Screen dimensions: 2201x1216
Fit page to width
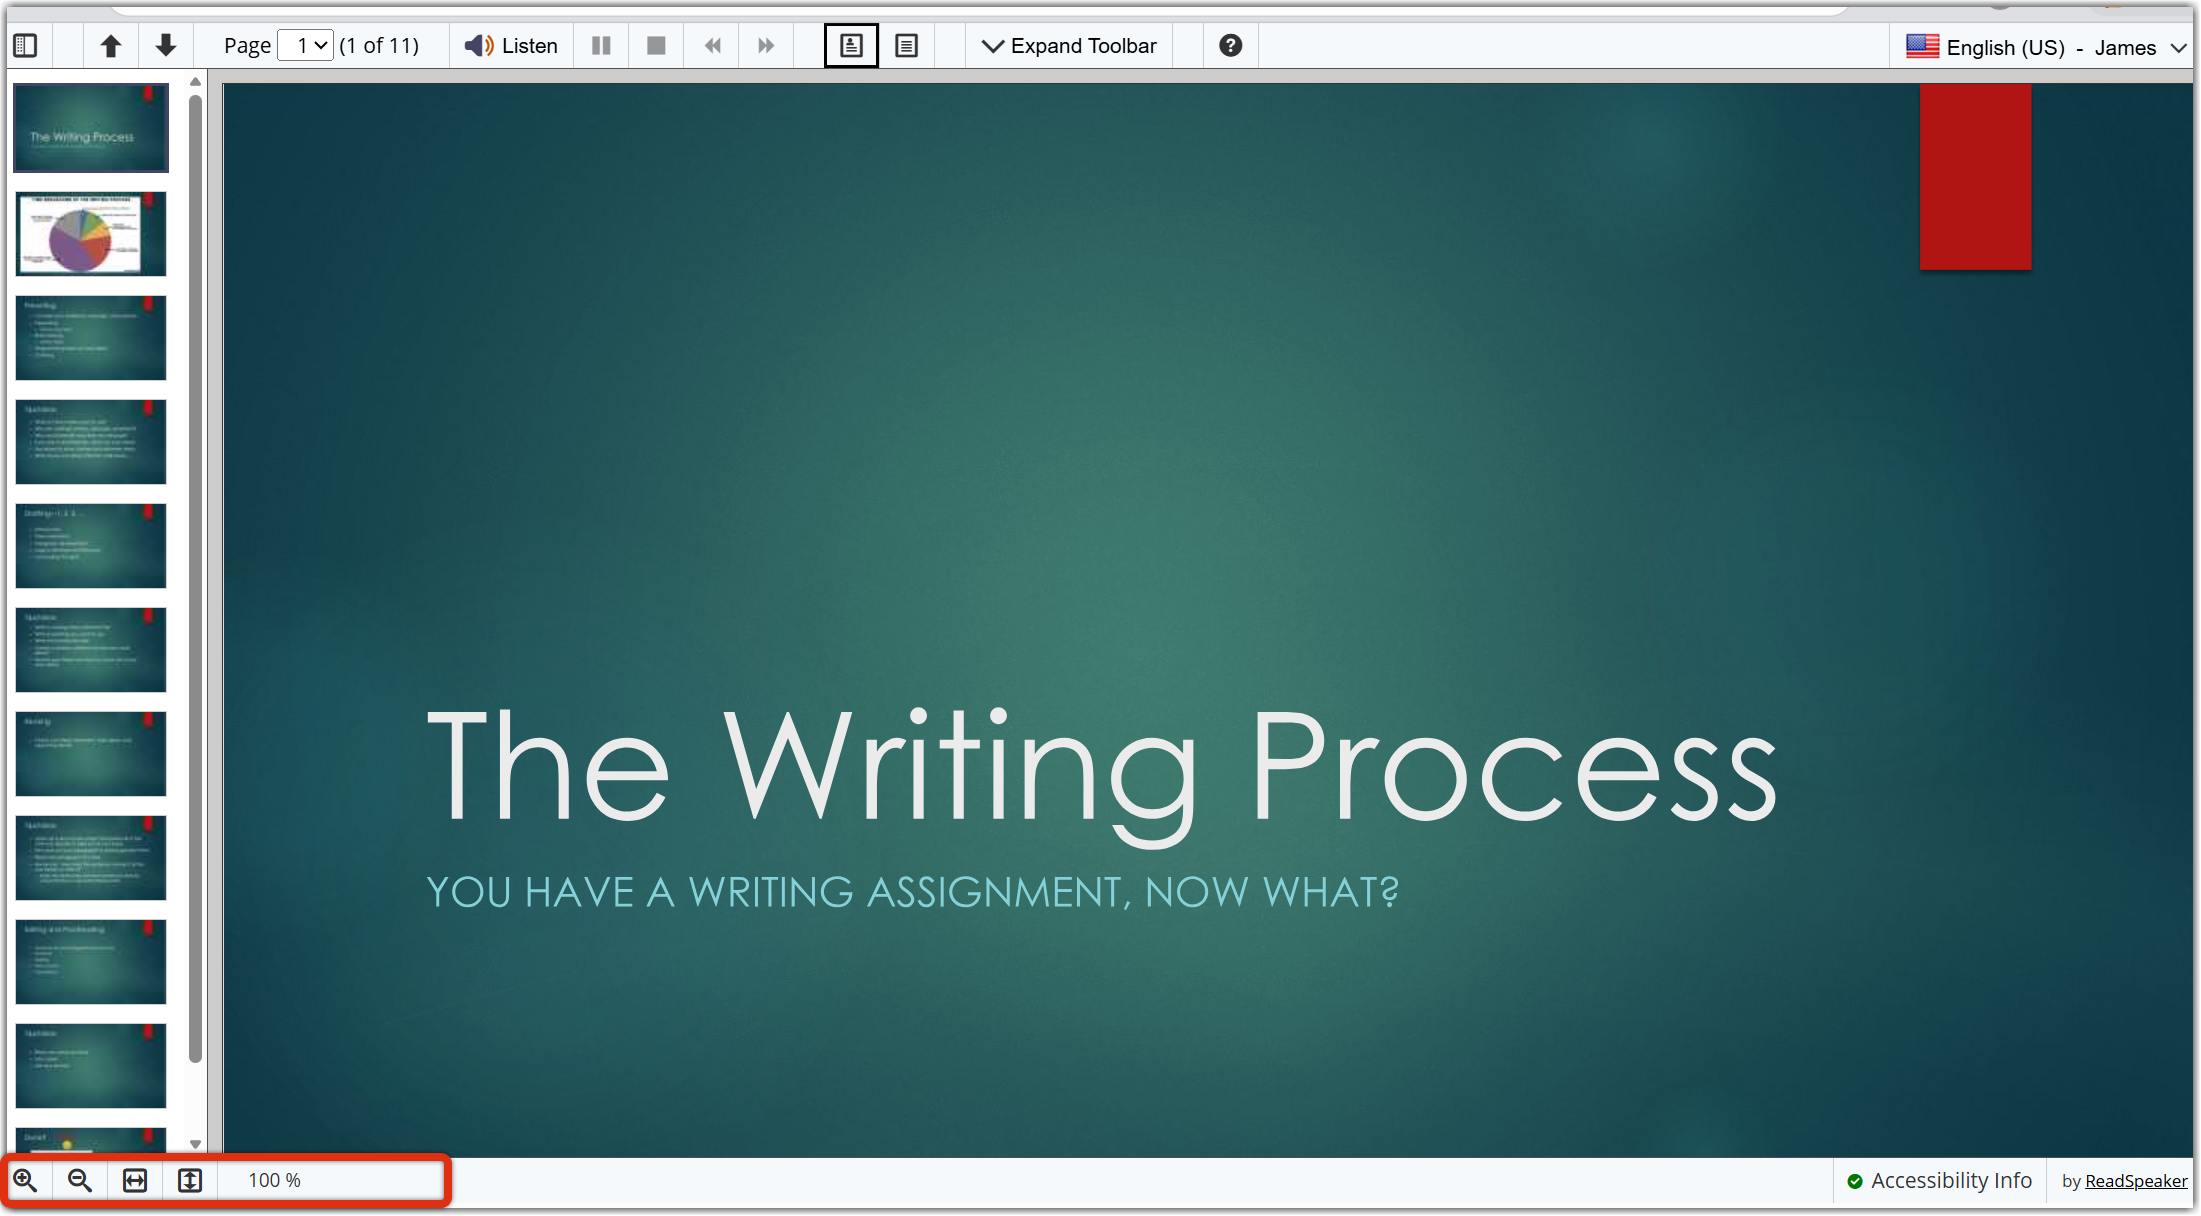point(135,1181)
